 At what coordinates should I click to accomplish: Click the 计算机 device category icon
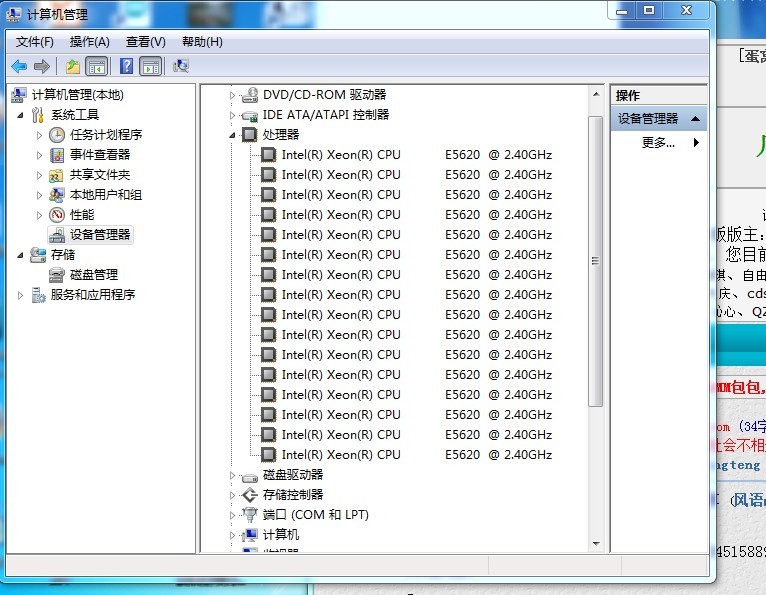tap(250, 535)
